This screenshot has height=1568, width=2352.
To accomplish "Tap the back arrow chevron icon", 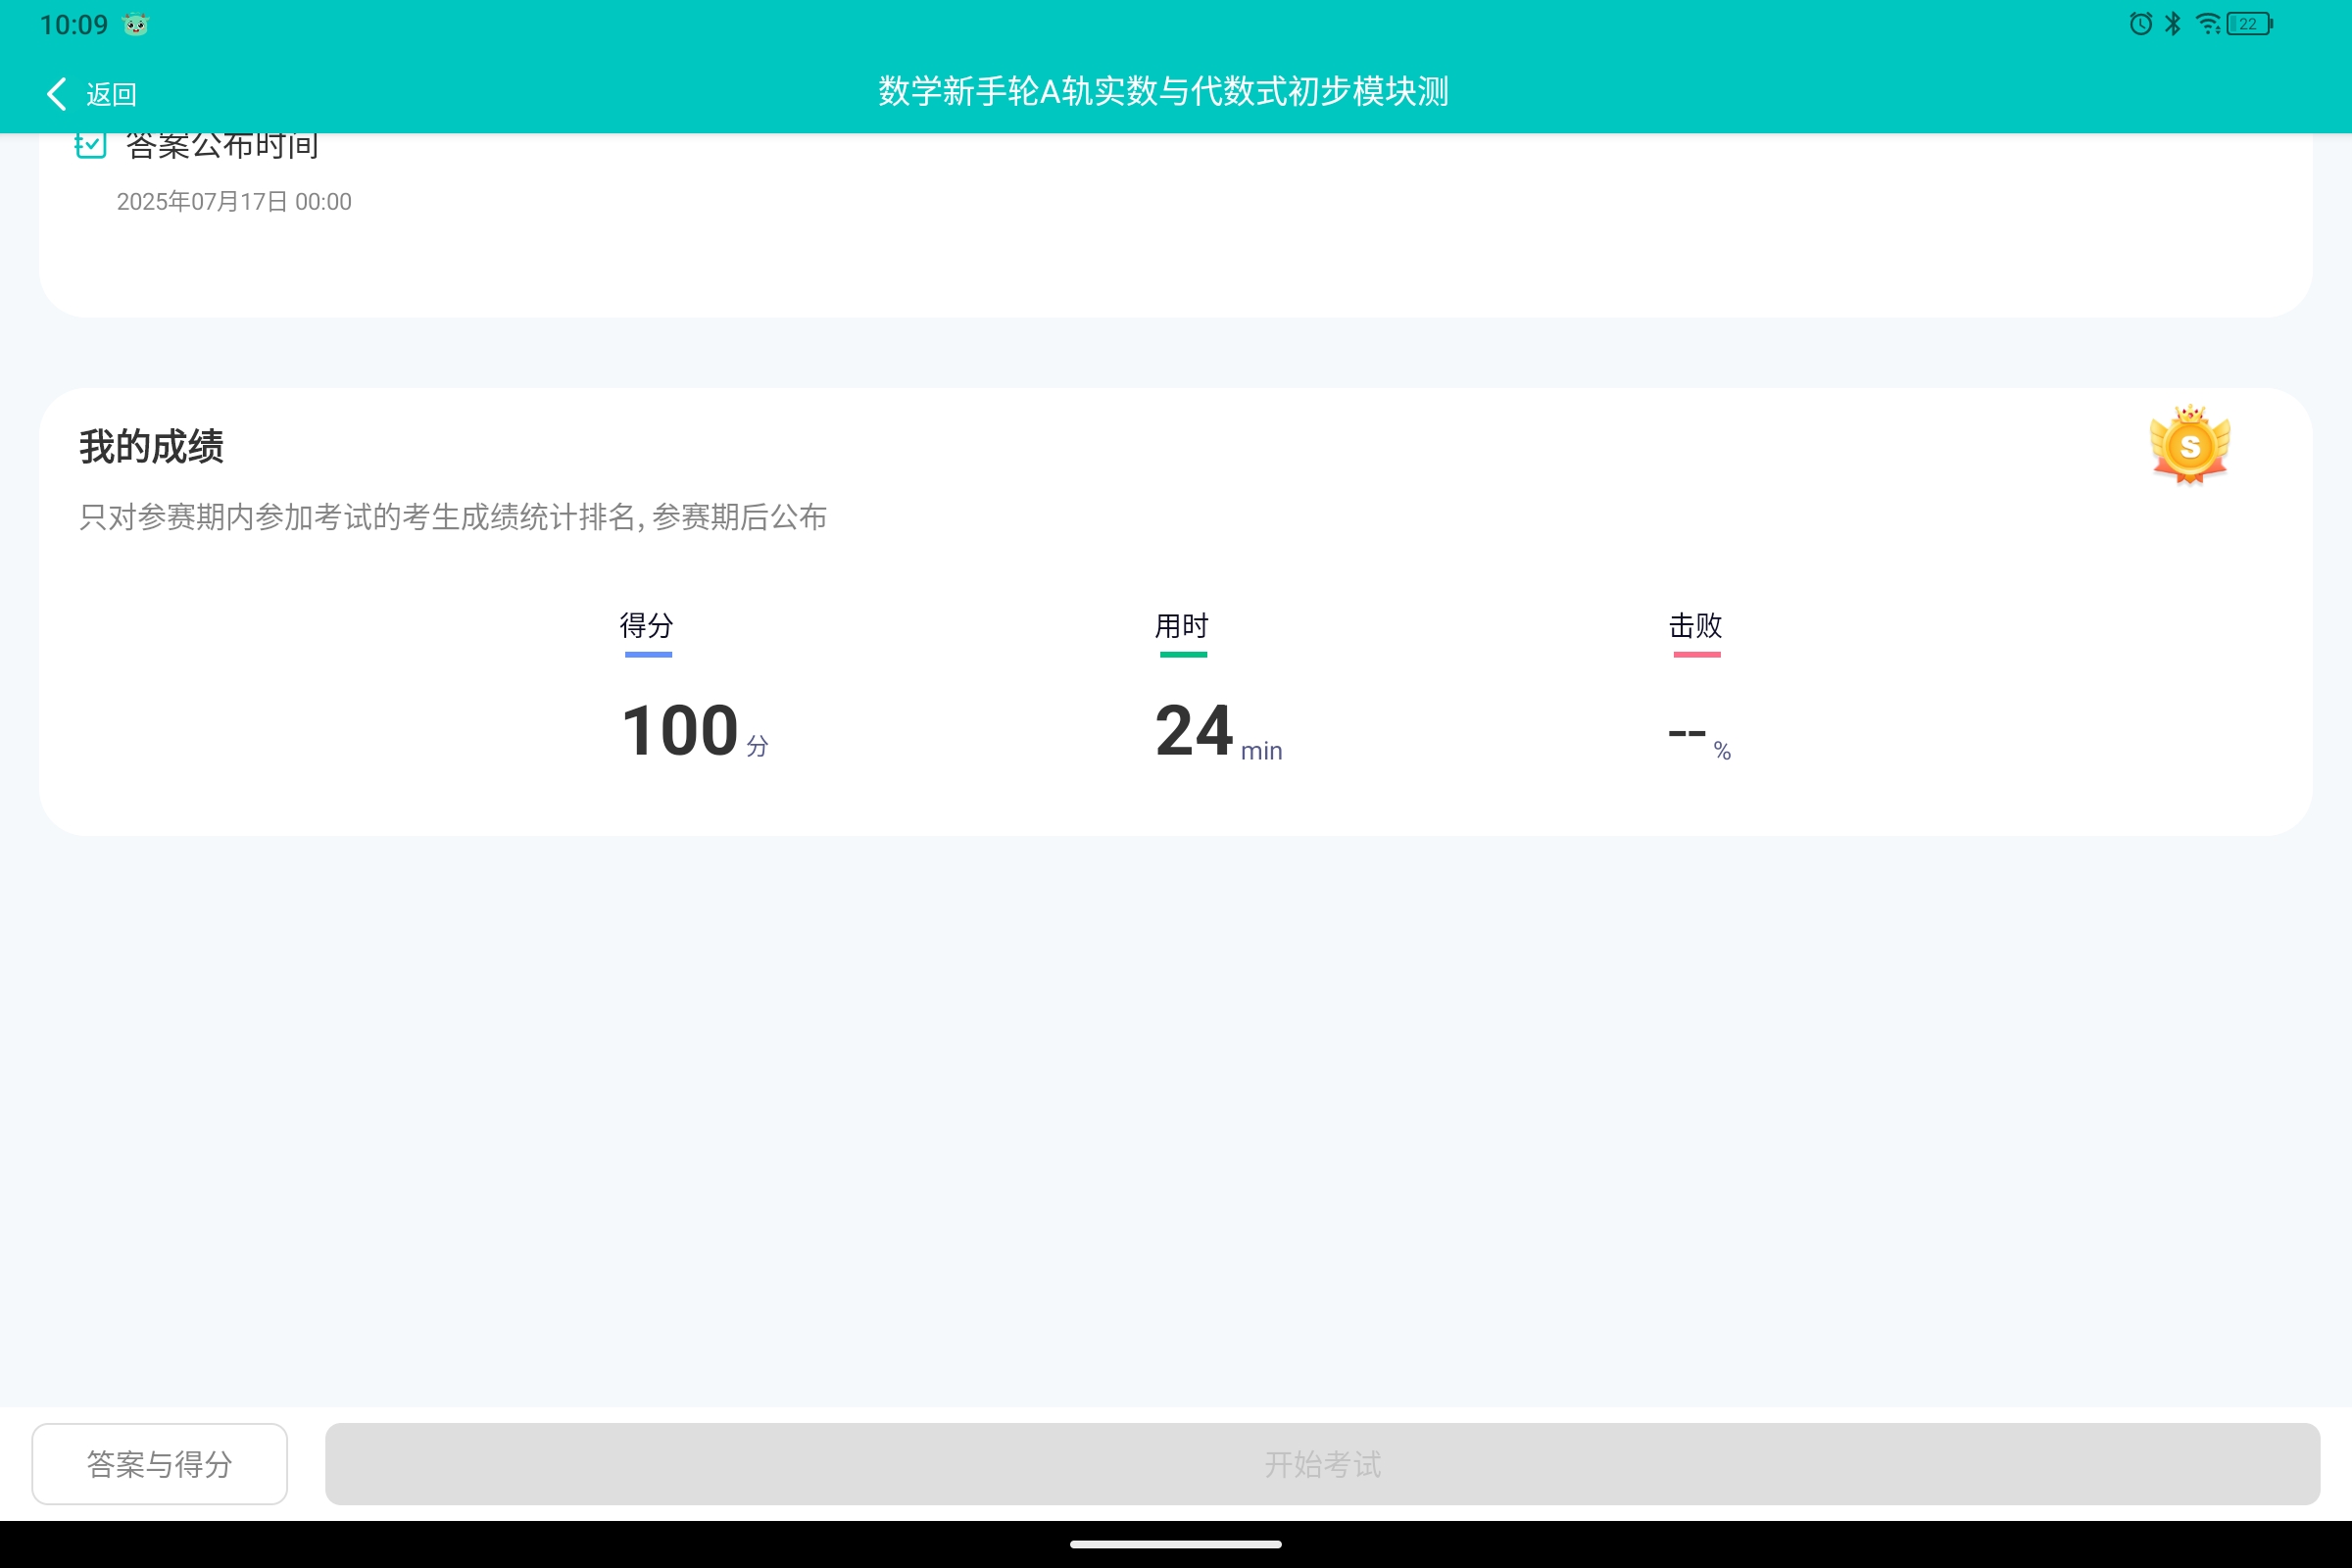I will [x=56, y=94].
